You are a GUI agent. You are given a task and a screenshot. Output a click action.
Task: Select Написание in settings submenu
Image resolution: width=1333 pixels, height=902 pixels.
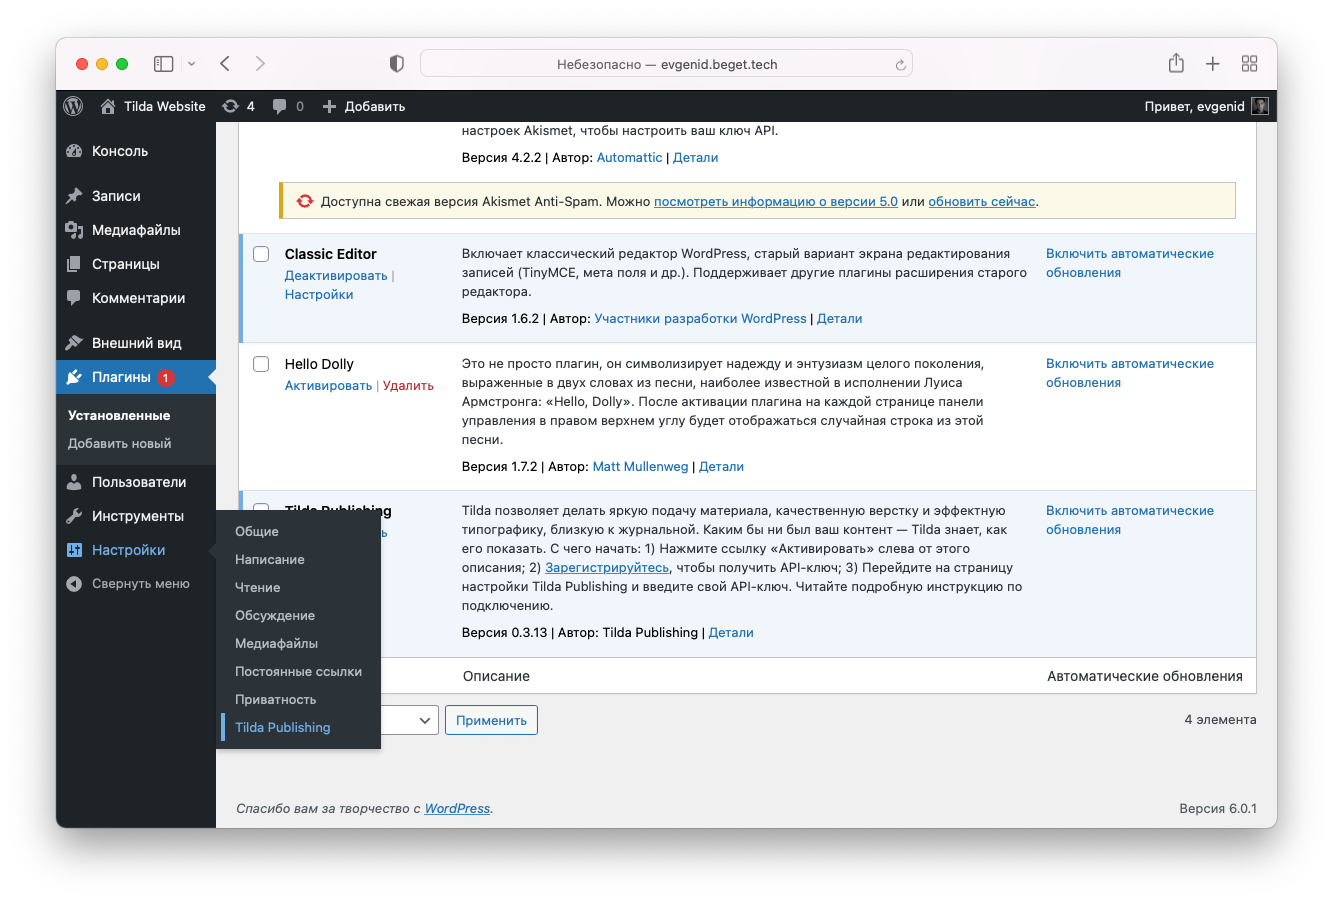point(270,559)
